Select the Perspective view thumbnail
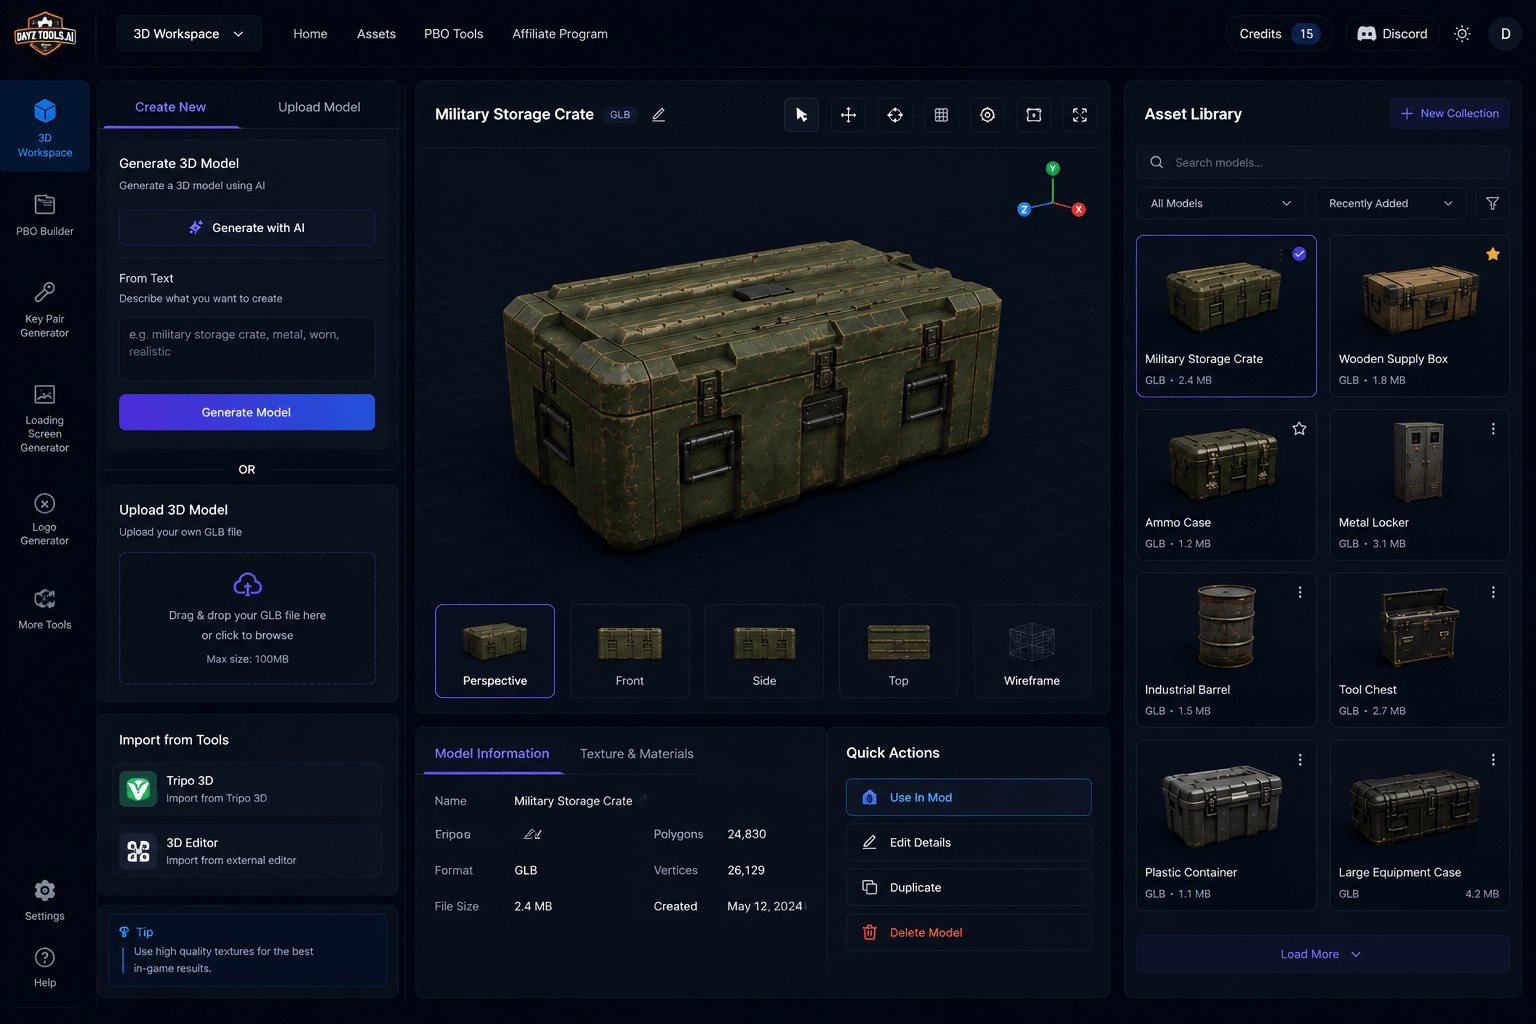 (495, 651)
